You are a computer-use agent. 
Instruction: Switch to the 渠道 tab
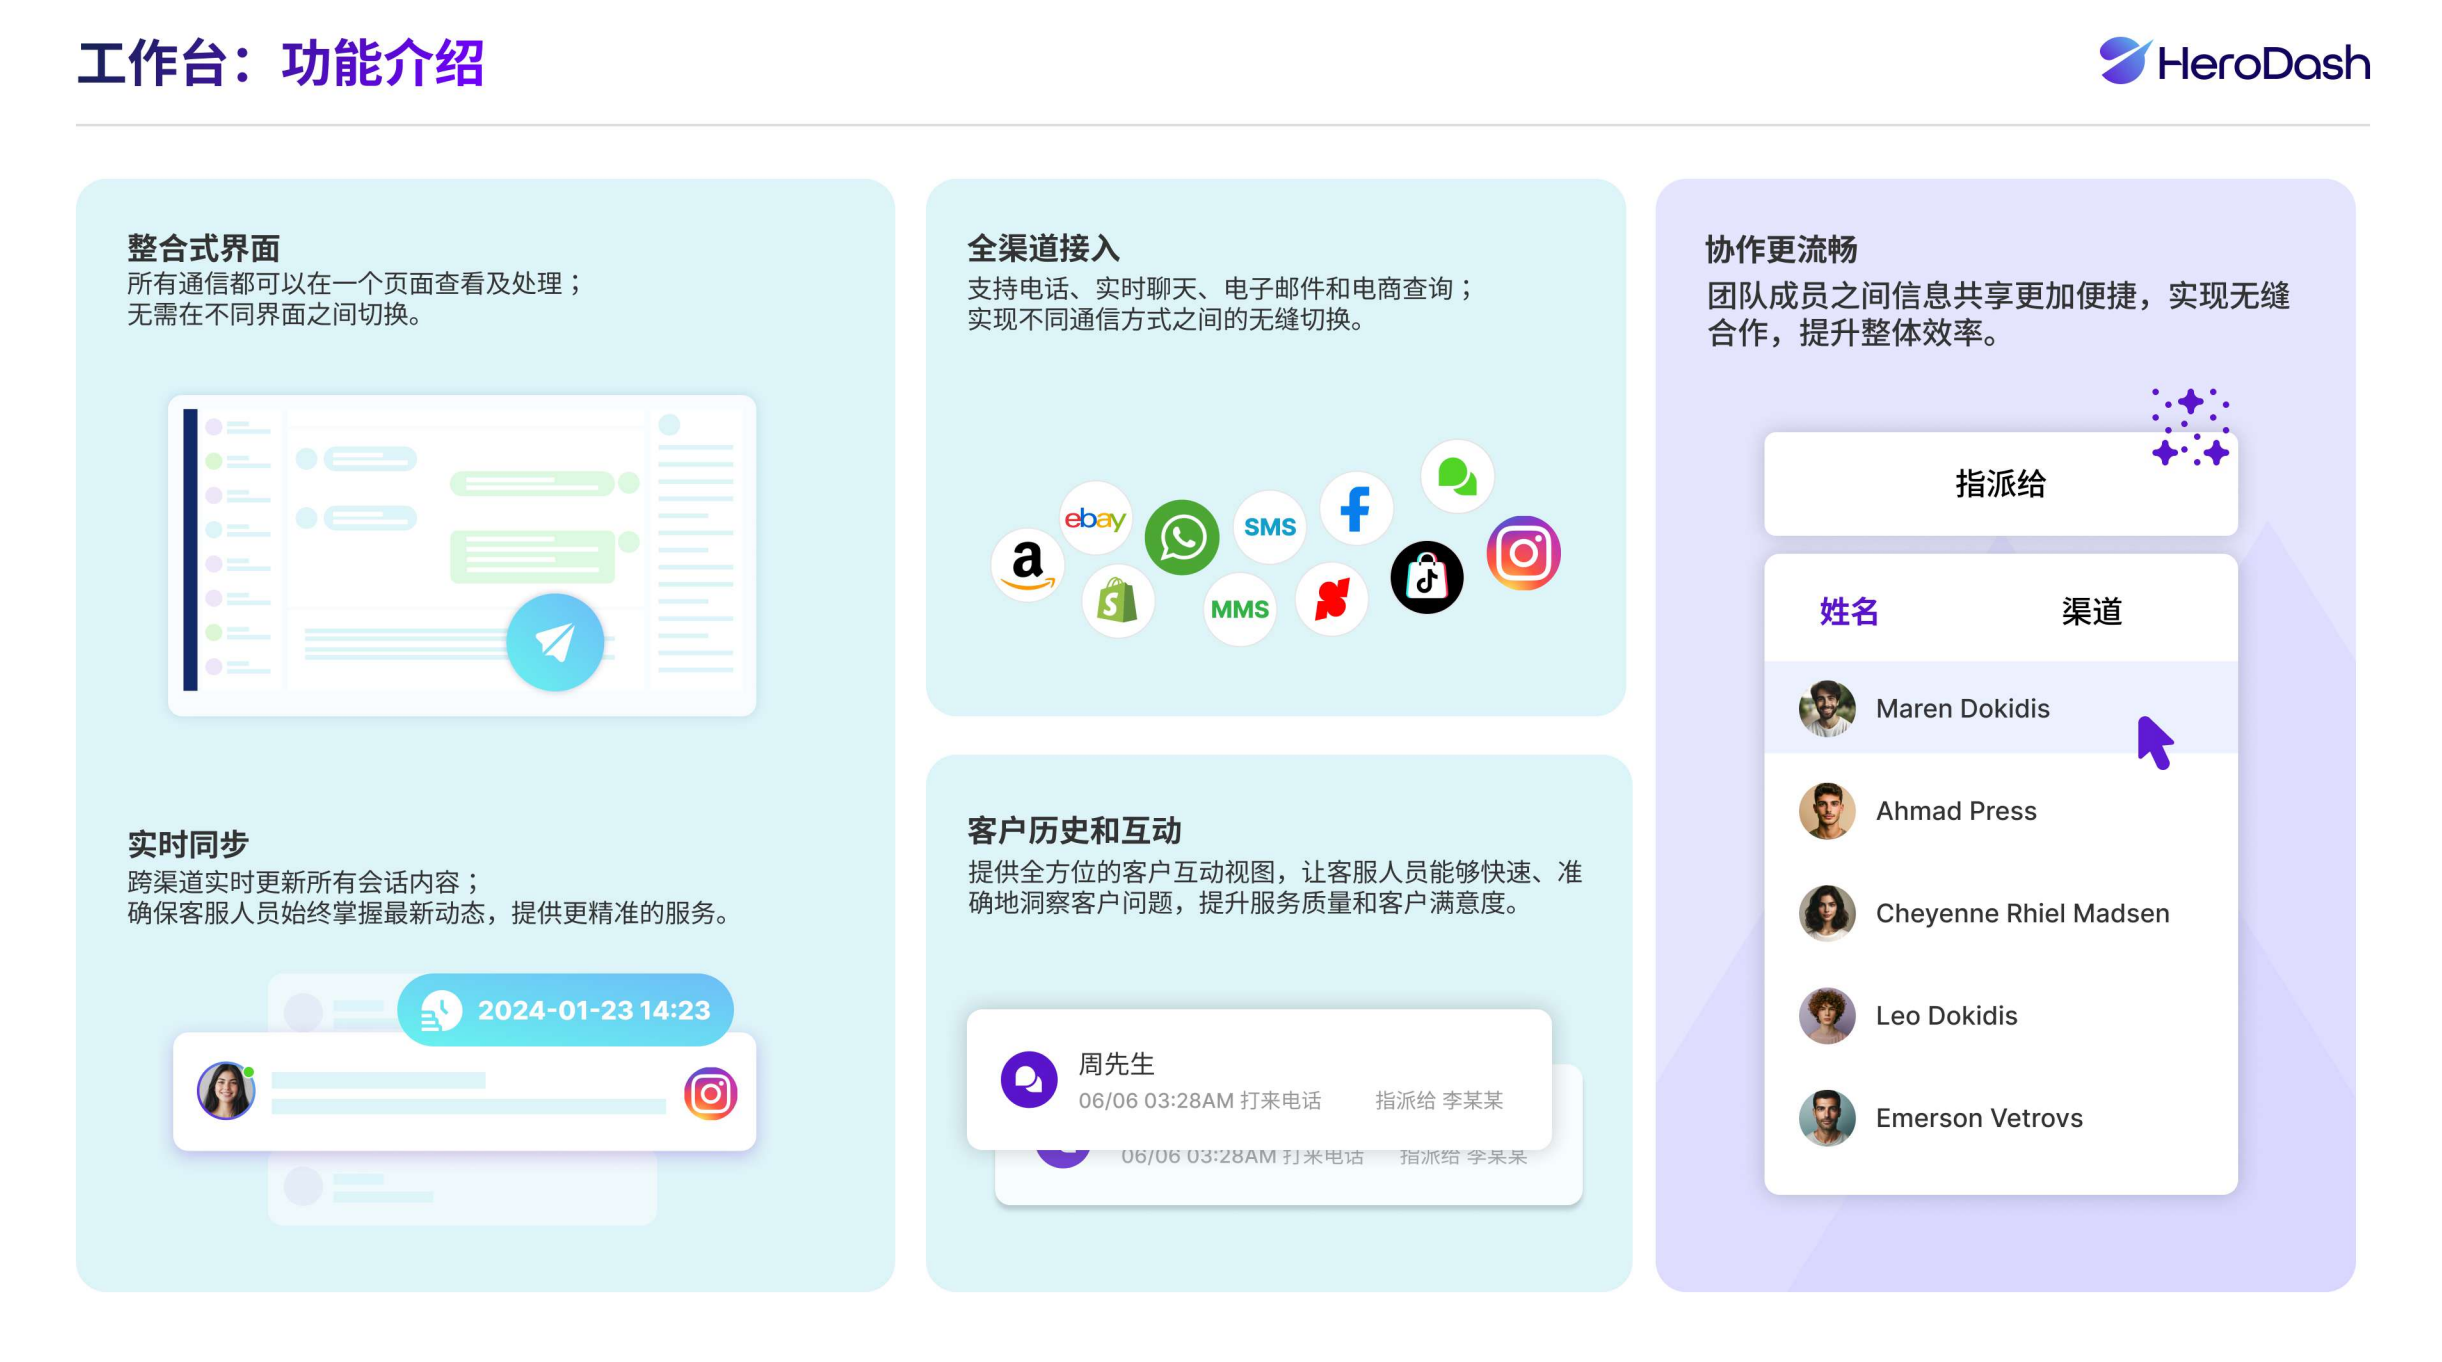[2091, 611]
